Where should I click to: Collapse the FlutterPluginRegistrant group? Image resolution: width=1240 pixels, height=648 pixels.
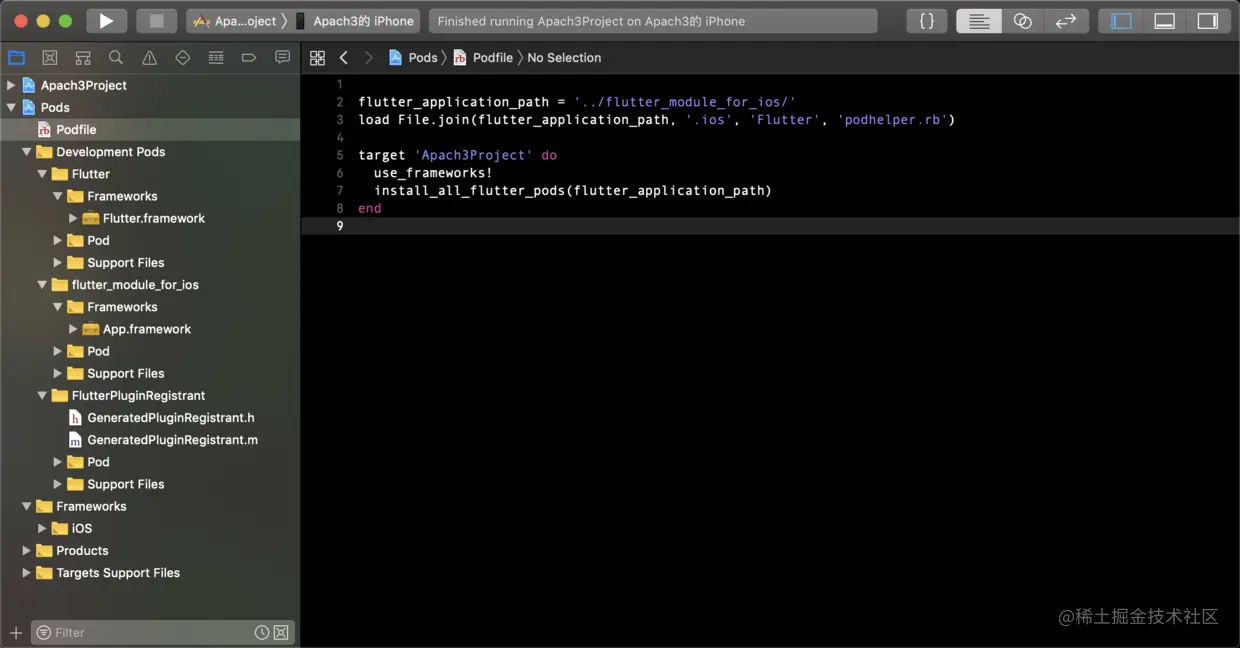click(42, 396)
